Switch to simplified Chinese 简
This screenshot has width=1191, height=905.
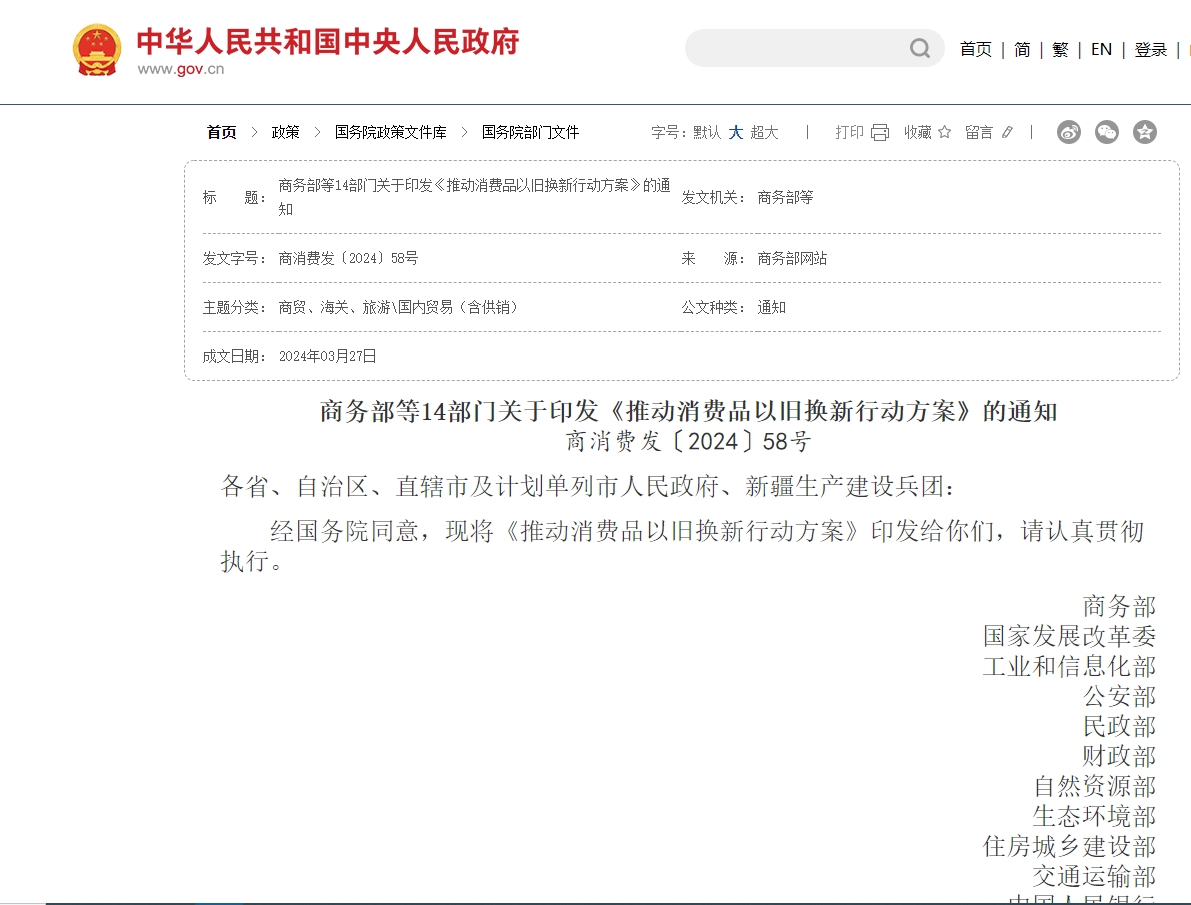(x=1022, y=49)
